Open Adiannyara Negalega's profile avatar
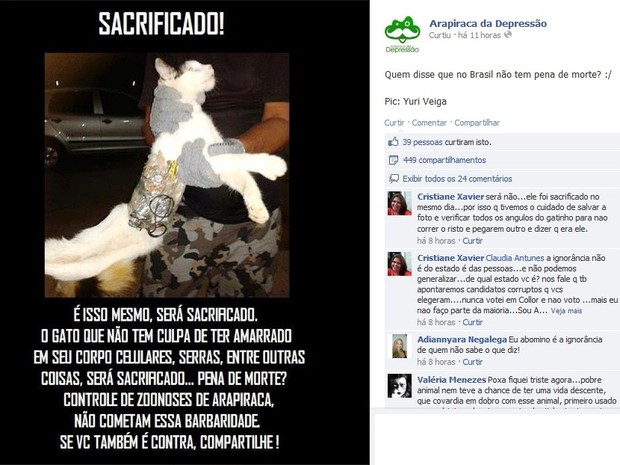The width and height of the screenshot is (620, 465). click(x=399, y=346)
